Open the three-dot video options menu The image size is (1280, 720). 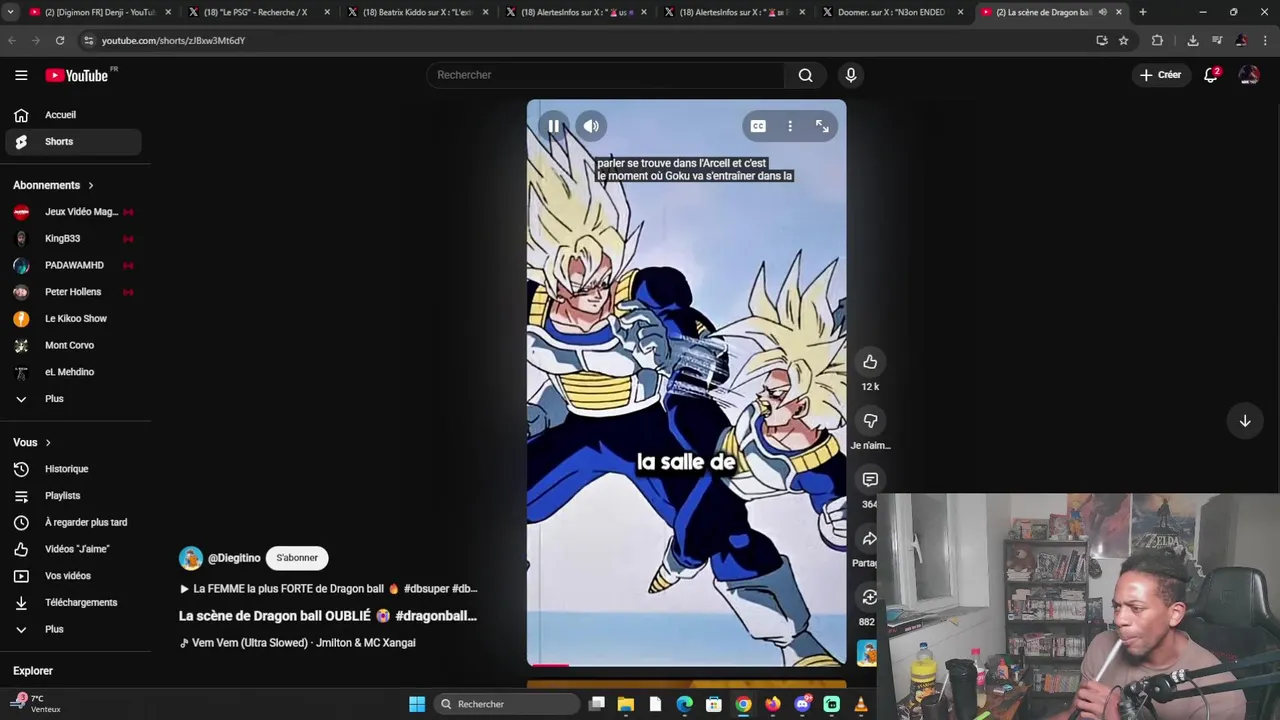790,126
